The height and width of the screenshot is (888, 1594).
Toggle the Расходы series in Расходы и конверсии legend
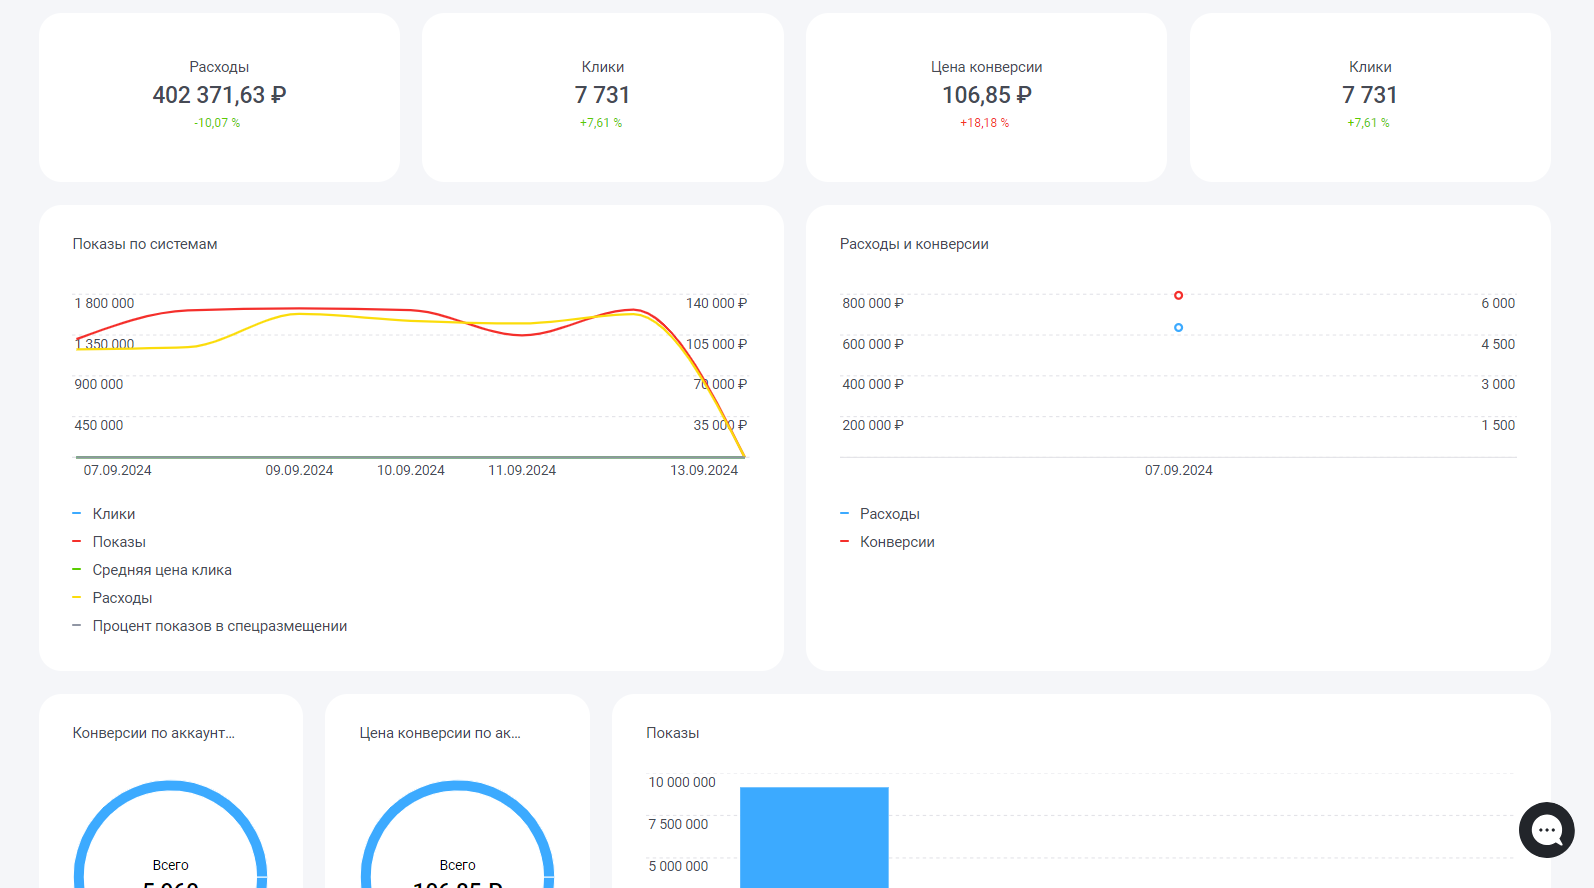(880, 514)
